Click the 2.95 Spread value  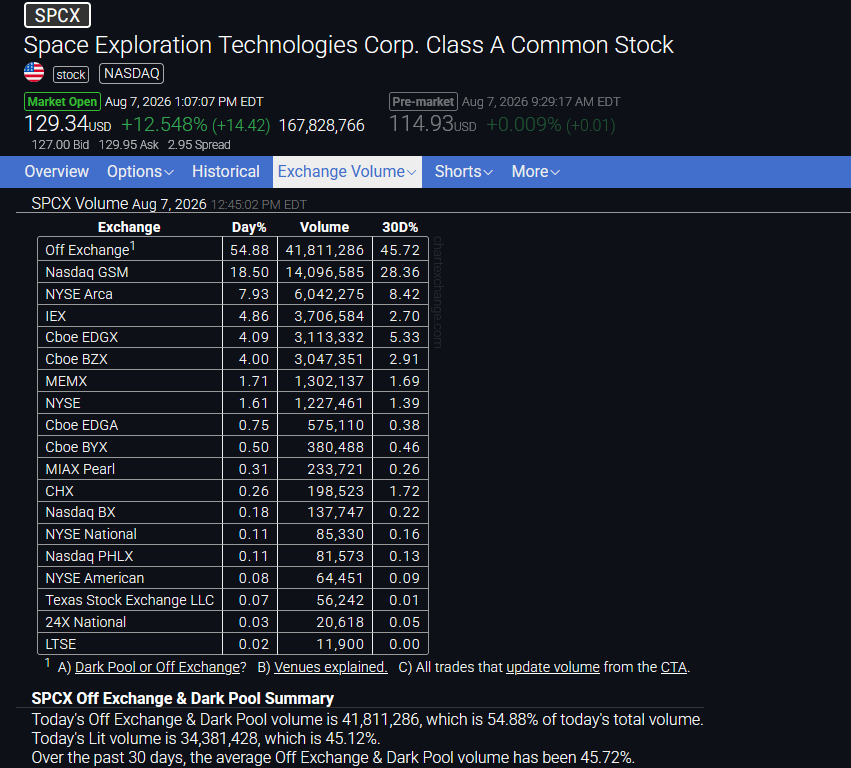[x=199, y=145]
